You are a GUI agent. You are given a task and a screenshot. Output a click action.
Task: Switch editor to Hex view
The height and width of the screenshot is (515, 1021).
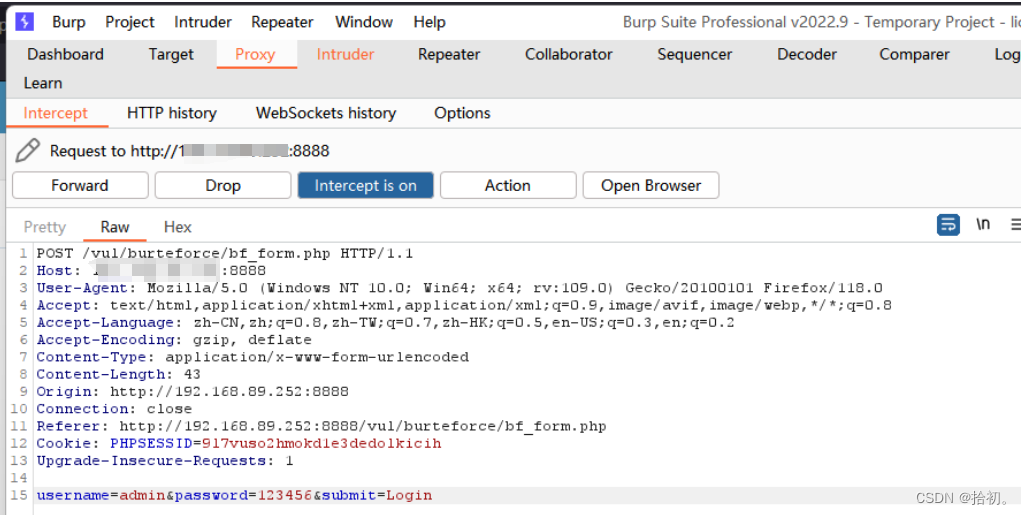(x=177, y=227)
